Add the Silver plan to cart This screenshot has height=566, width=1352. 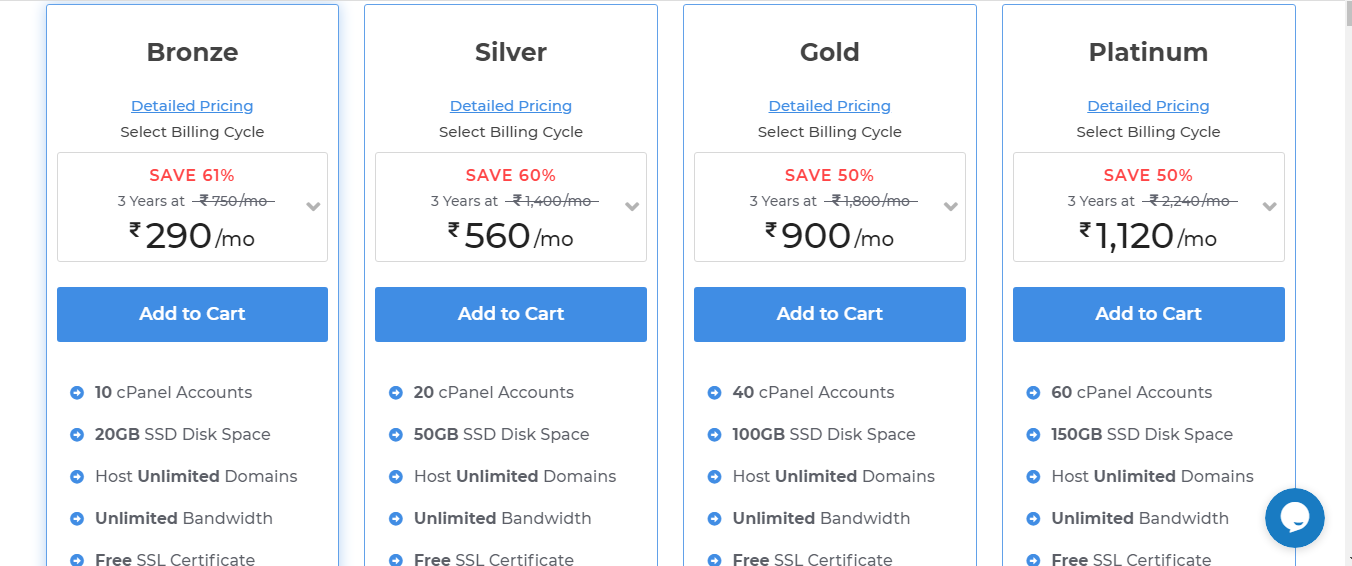511,314
